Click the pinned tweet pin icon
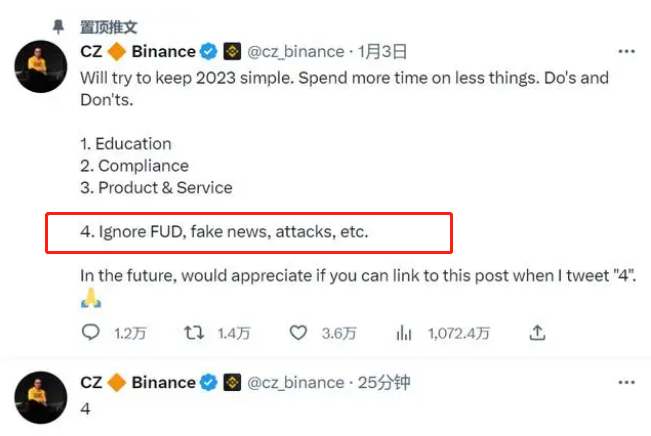The image size is (651, 436). [59, 25]
